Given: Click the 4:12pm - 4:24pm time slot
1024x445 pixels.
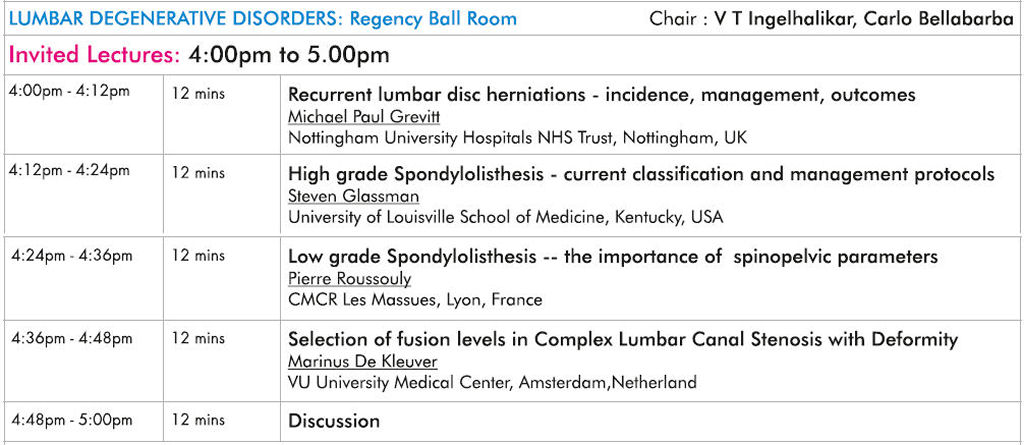Looking at the screenshot, I should [x=69, y=171].
